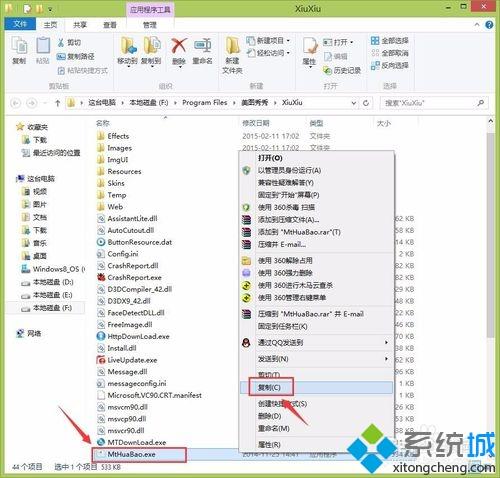Switch to the Manage ribbon tab
The width and height of the screenshot is (500, 478).
[x=150, y=25]
